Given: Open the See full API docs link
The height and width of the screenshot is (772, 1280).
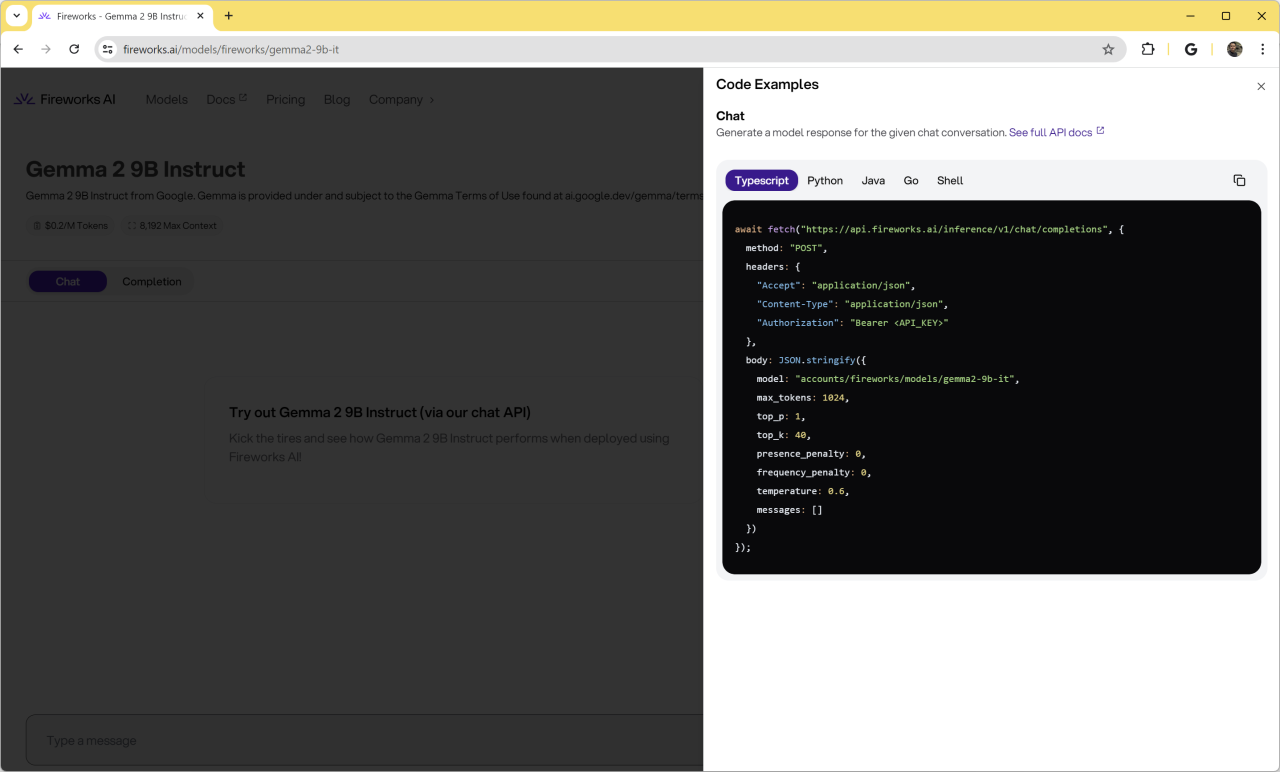Looking at the screenshot, I should pos(1056,132).
